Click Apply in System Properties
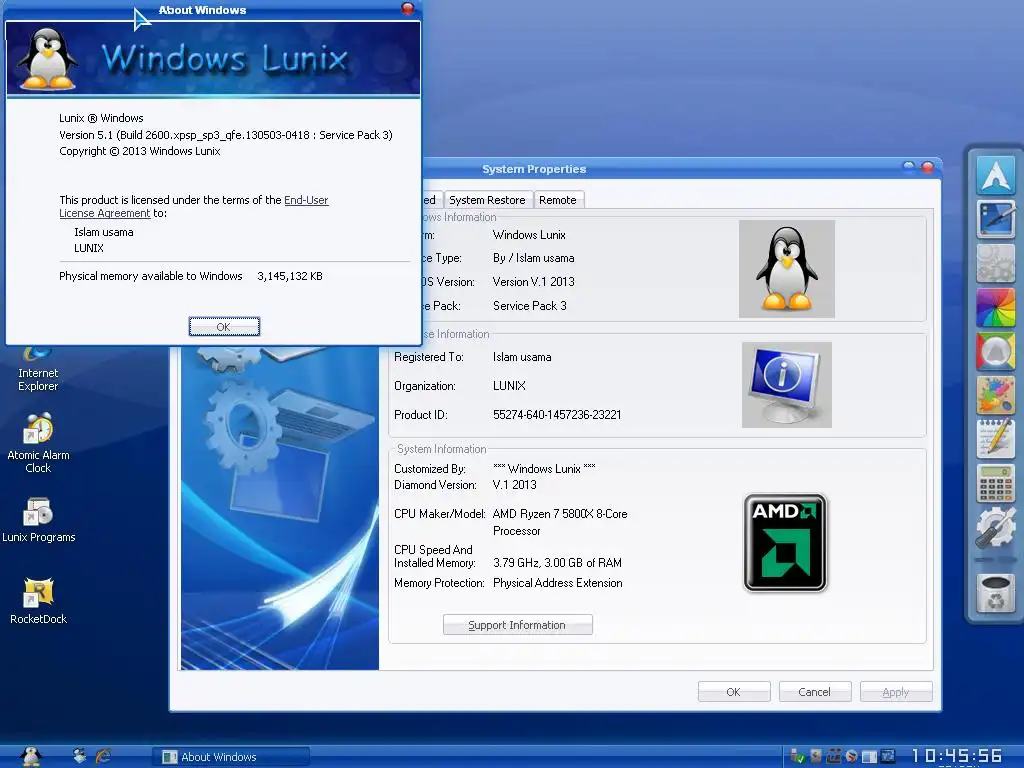Viewport: 1024px width, 768px height. [x=896, y=692]
